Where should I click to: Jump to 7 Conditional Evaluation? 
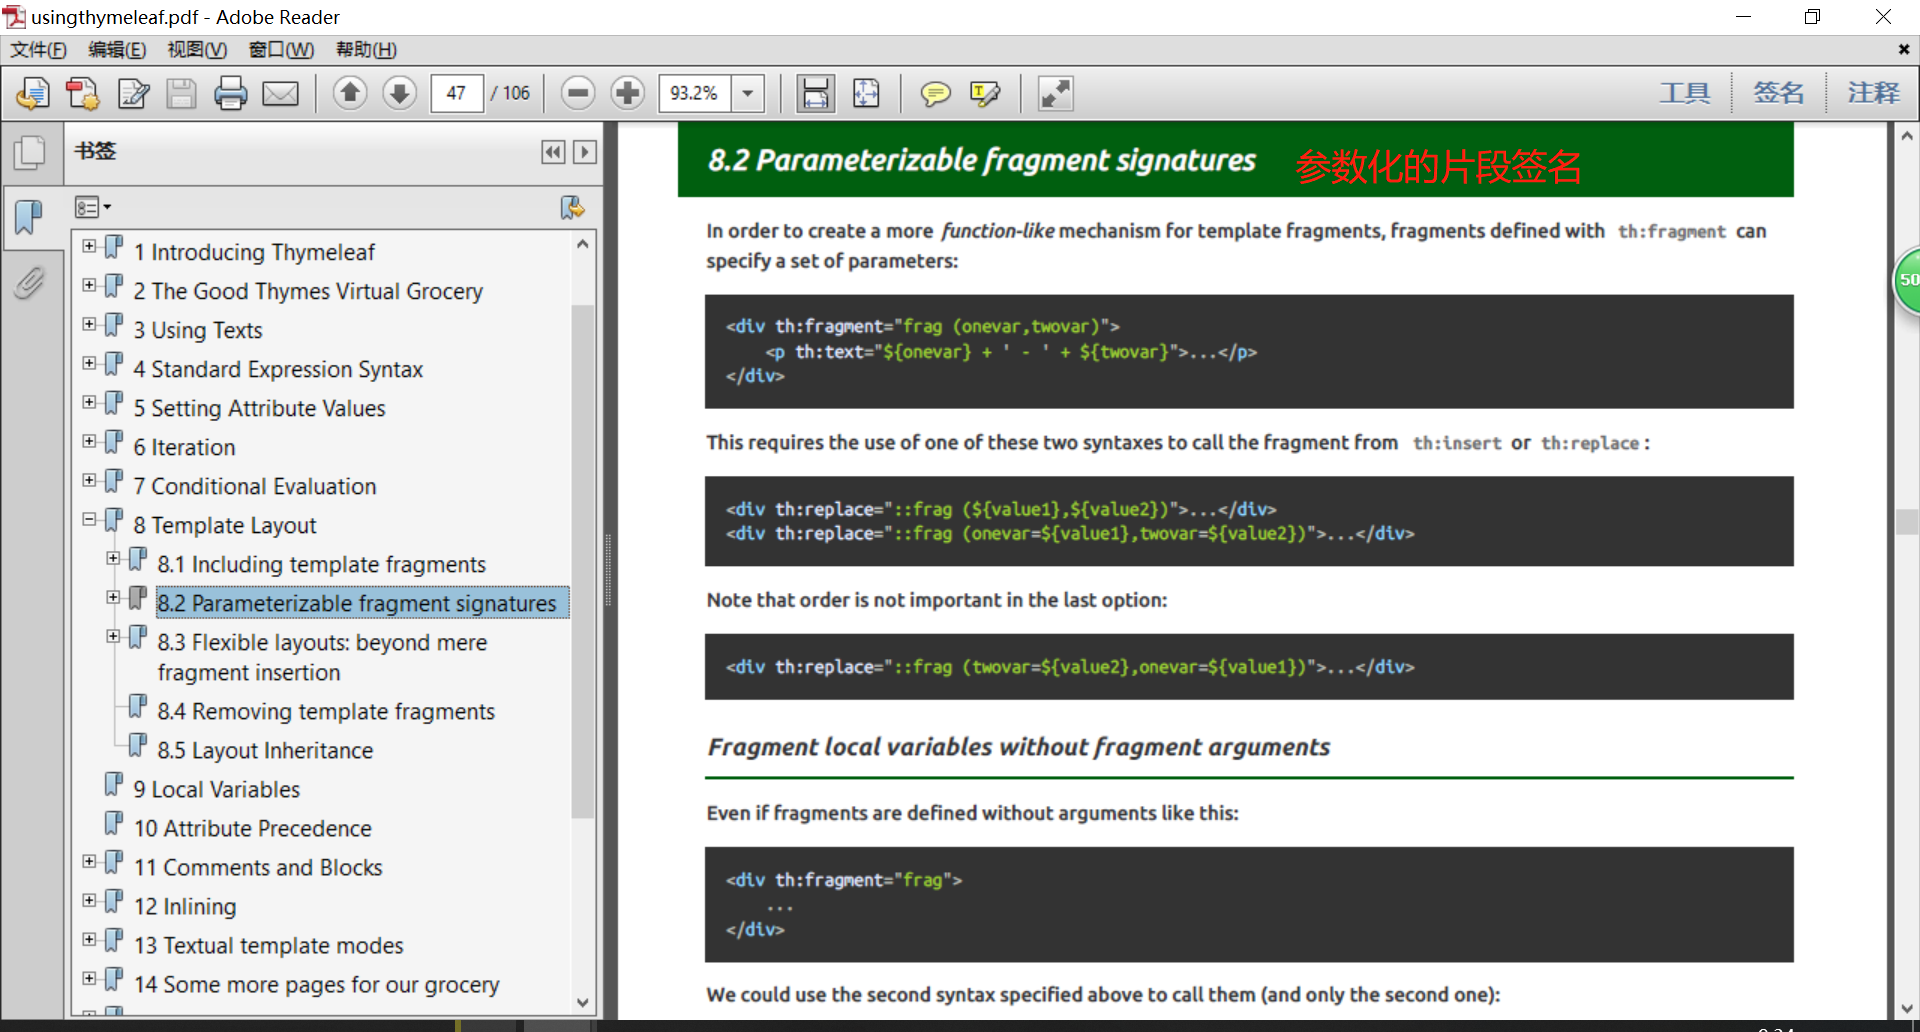pos(255,486)
